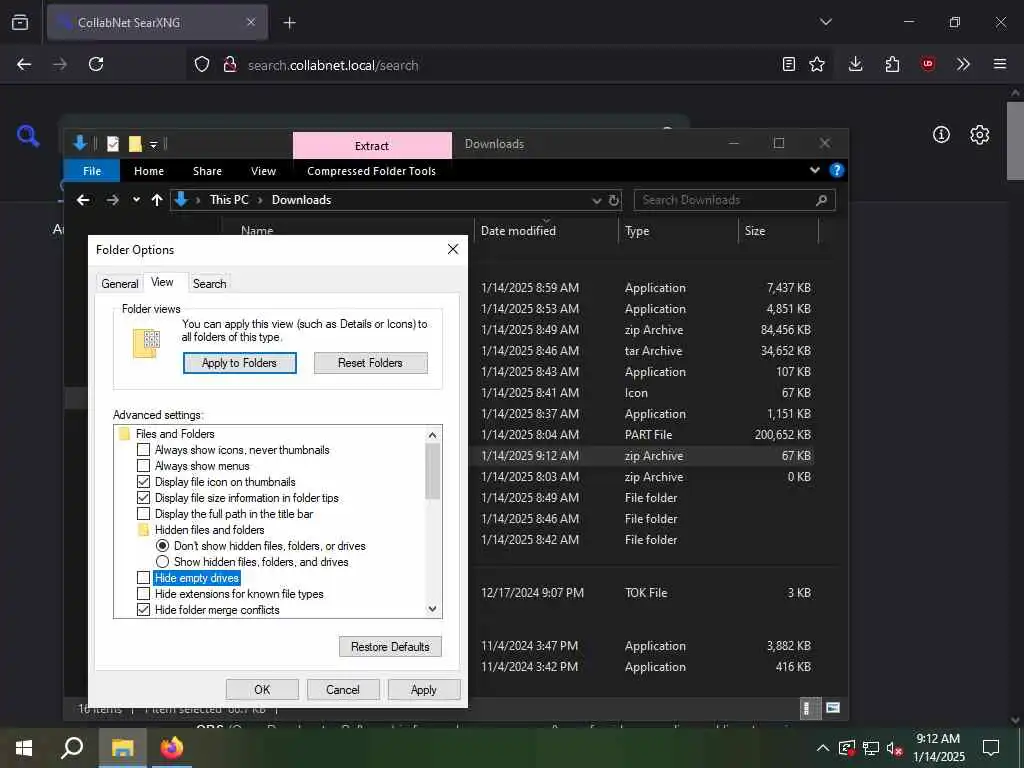Click site security padlock icon
The height and width of the screenshot is (768, 1024).
[x=230, y=64]
